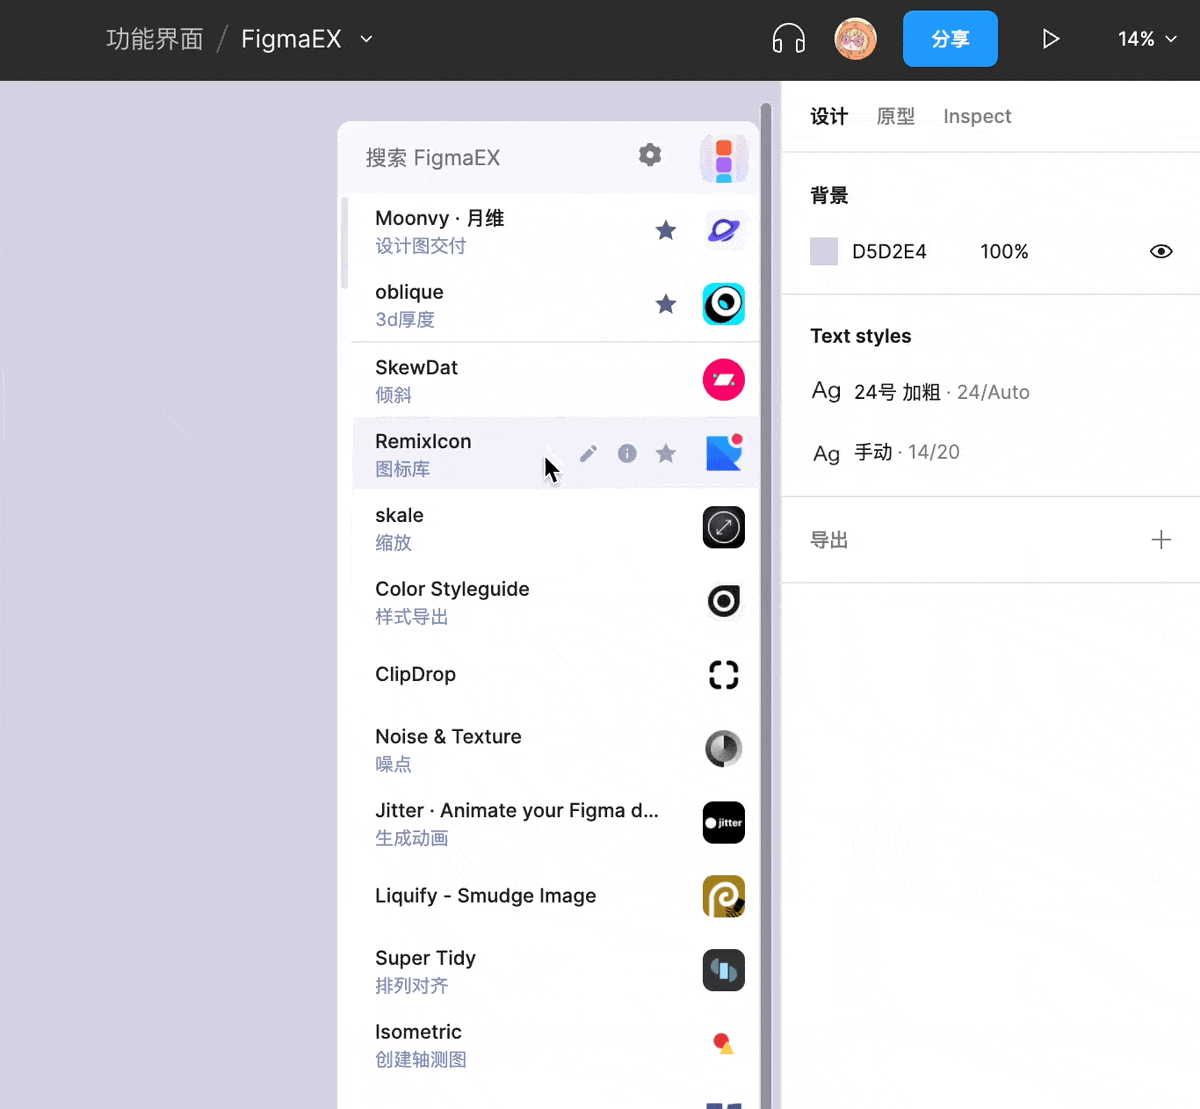
Task: Open the FigmaEX file name dropdown chevron
Action: pos(366,39)
